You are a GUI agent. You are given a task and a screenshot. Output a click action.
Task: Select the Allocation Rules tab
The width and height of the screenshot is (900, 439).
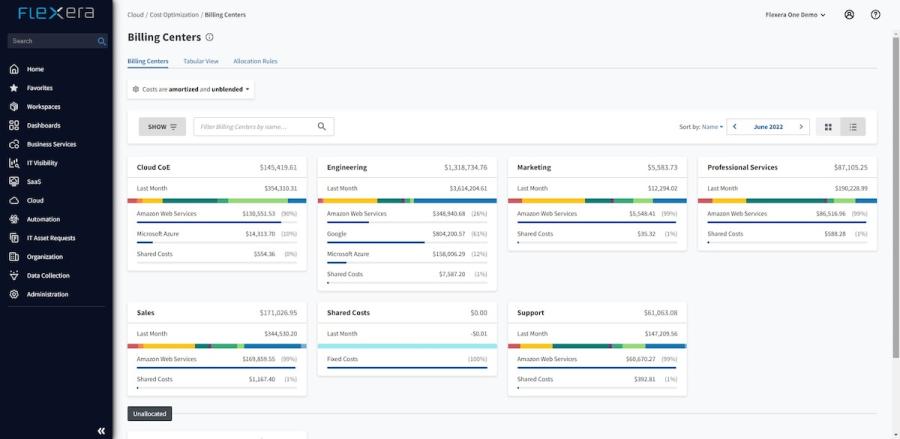click(255, 61)
